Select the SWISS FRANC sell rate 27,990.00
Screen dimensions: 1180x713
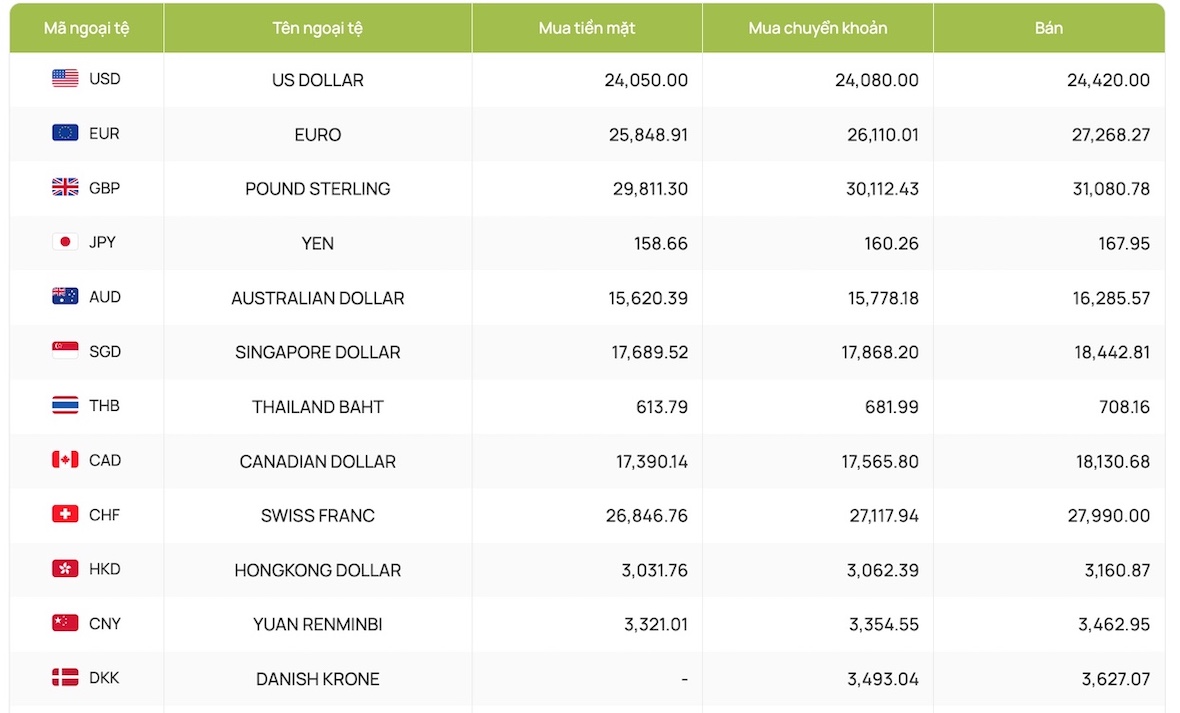click(1109, 516)
